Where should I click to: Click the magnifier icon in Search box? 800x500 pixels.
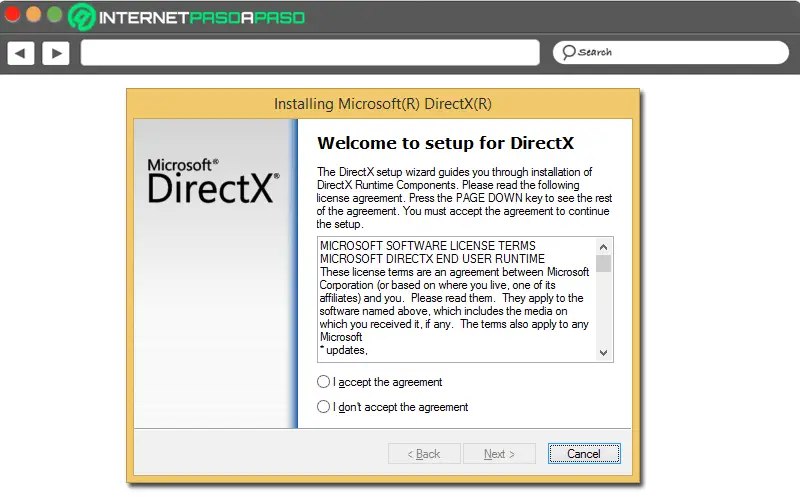(568, 52)
